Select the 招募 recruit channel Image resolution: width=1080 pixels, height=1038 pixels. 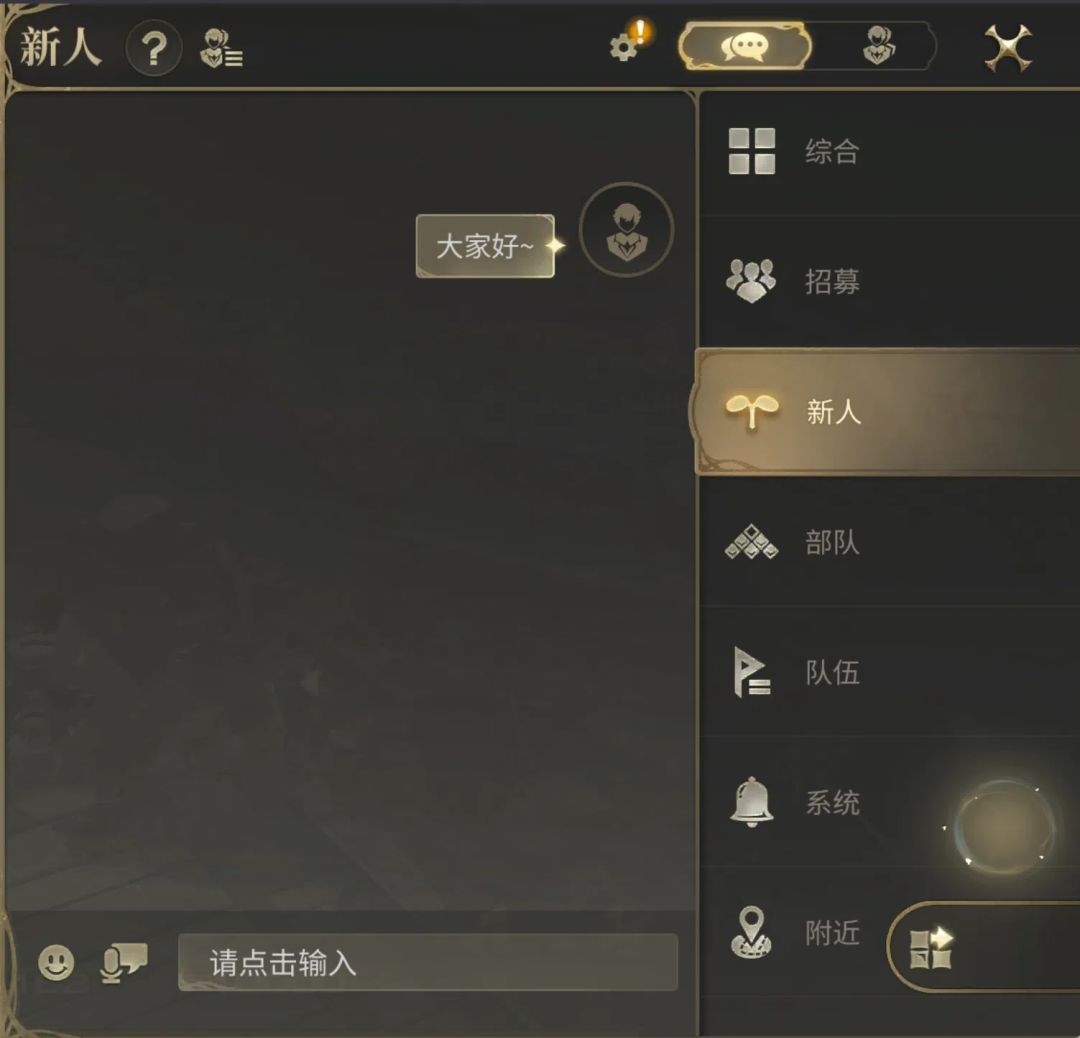tap(889, 281)
